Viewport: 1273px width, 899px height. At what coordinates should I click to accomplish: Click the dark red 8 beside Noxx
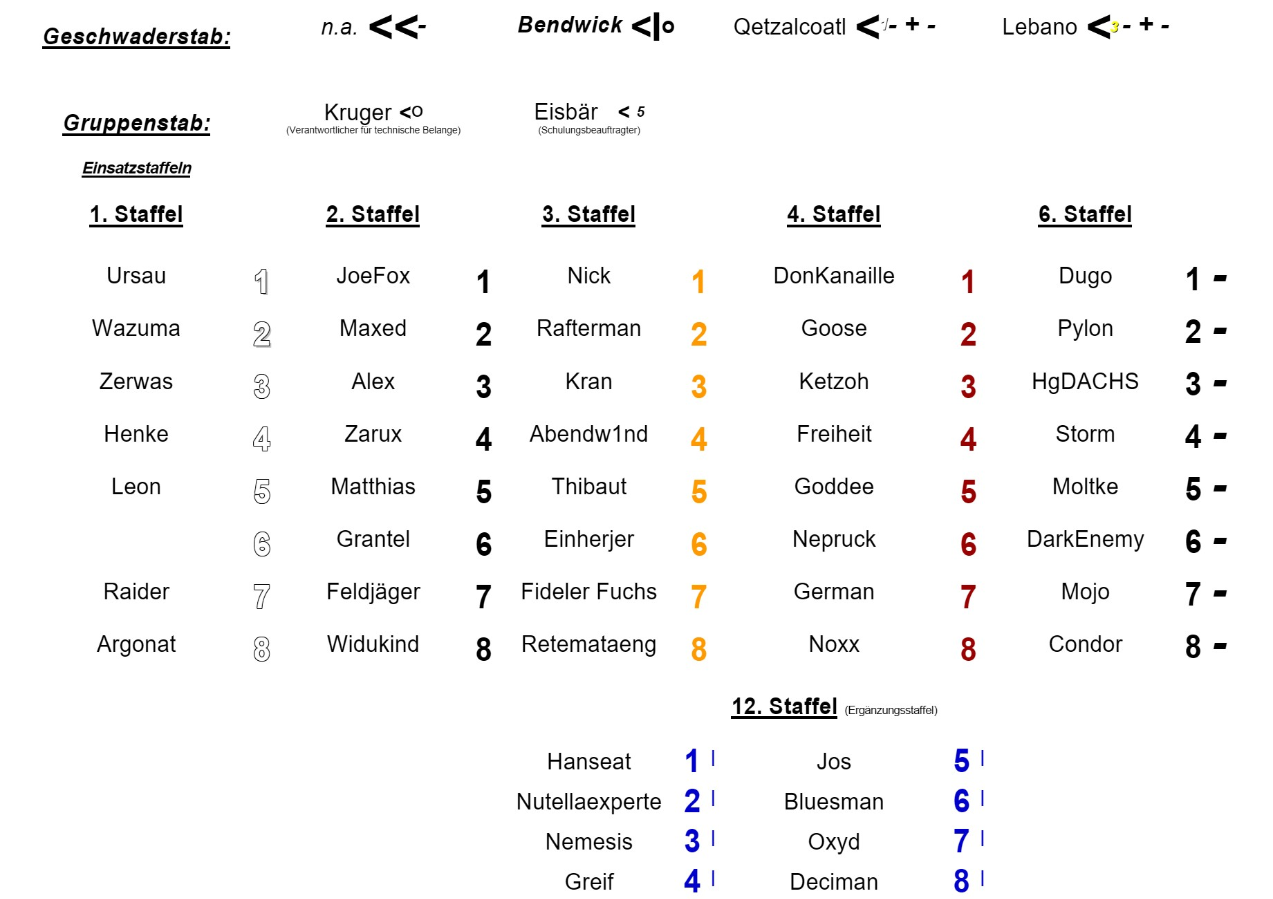(x=968, y=650)
